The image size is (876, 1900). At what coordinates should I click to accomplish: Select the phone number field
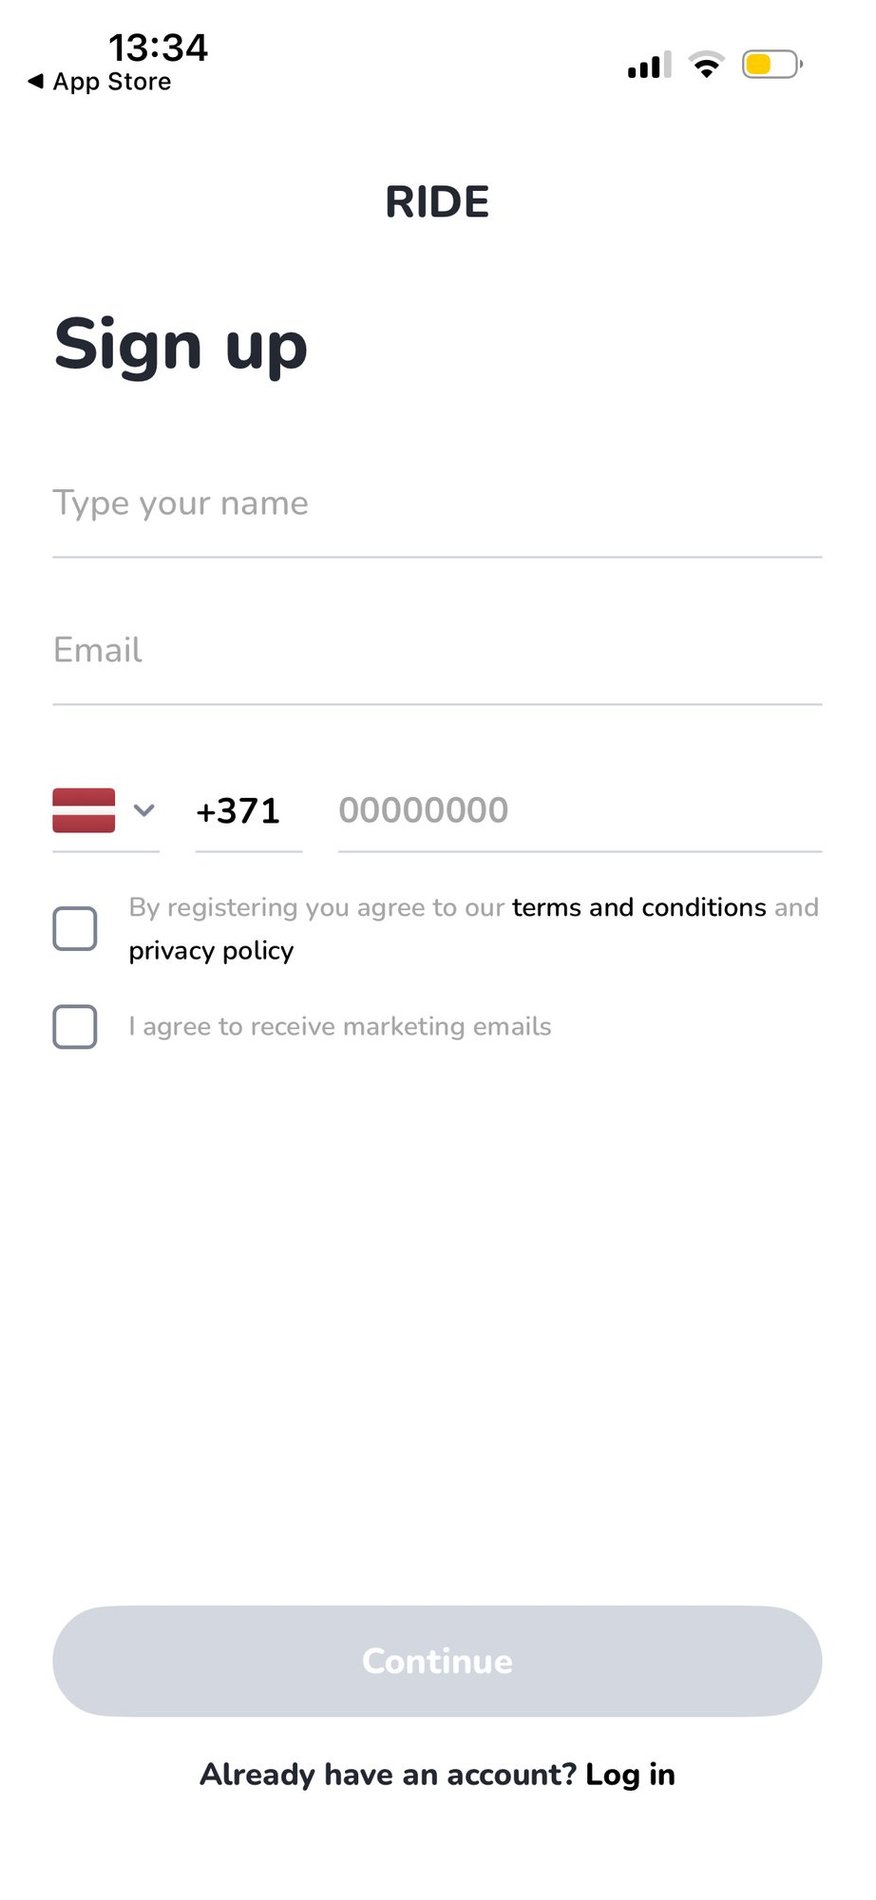tap(579, 810)
